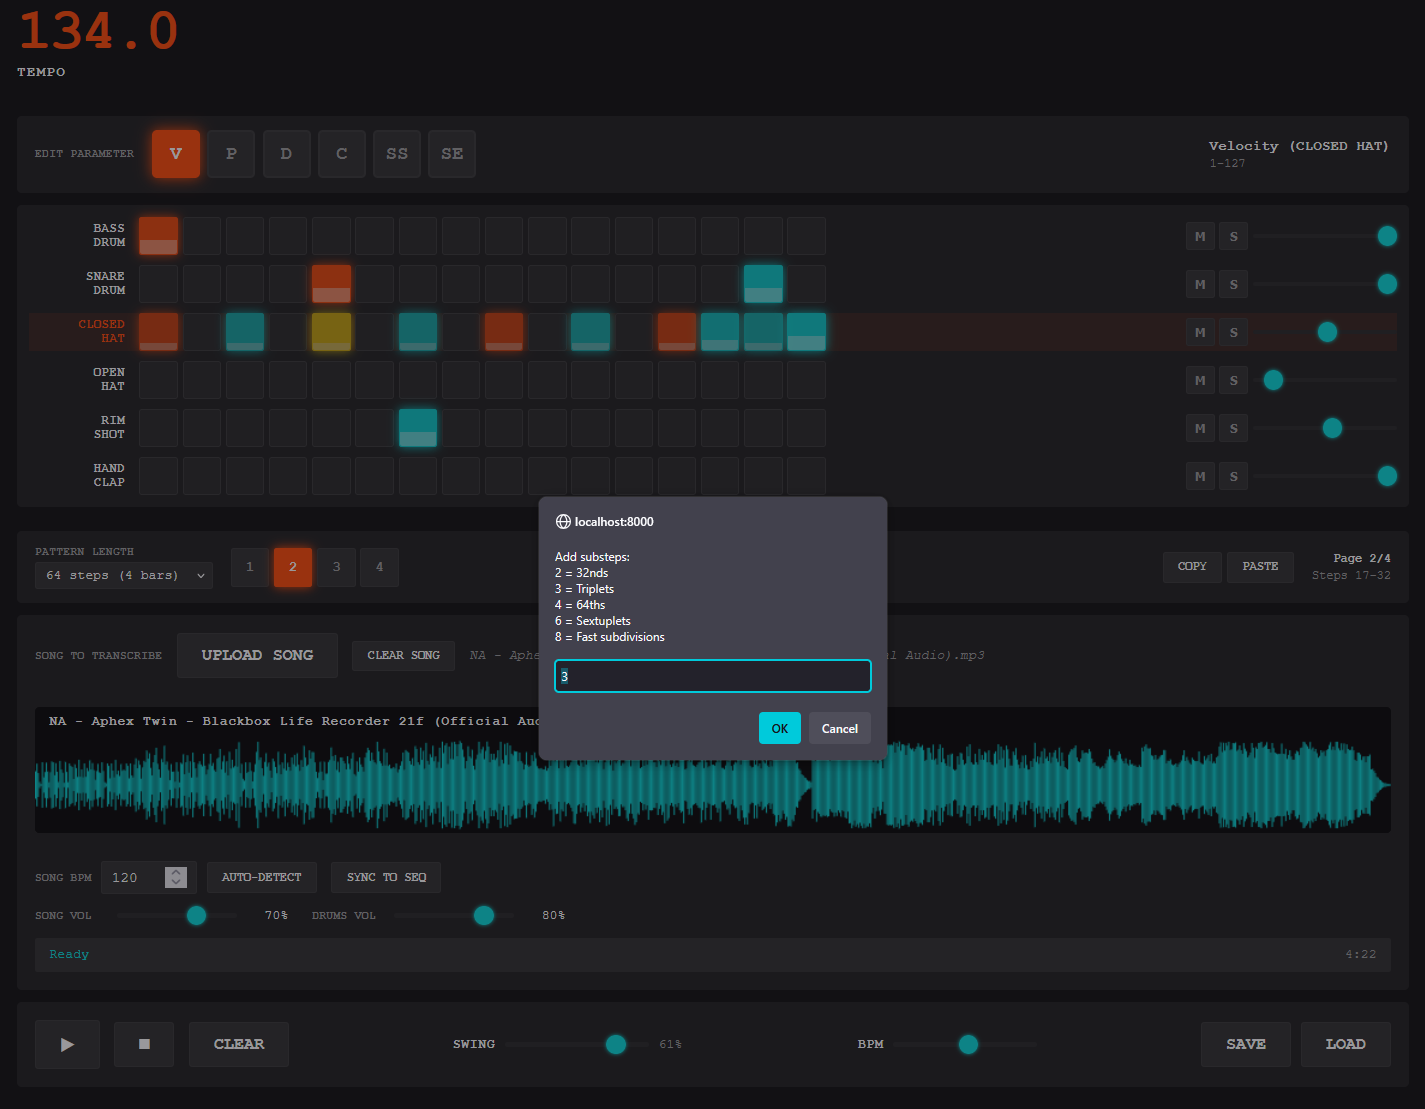Select the V velocity edit parameter
The height and width of the screenshot is (1109, 1425).
(176, 154)
